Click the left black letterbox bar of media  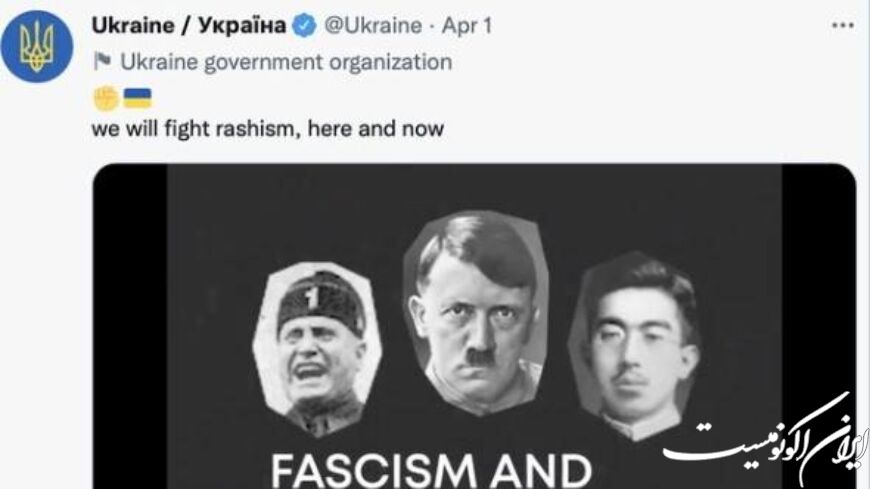pos(130,326)
